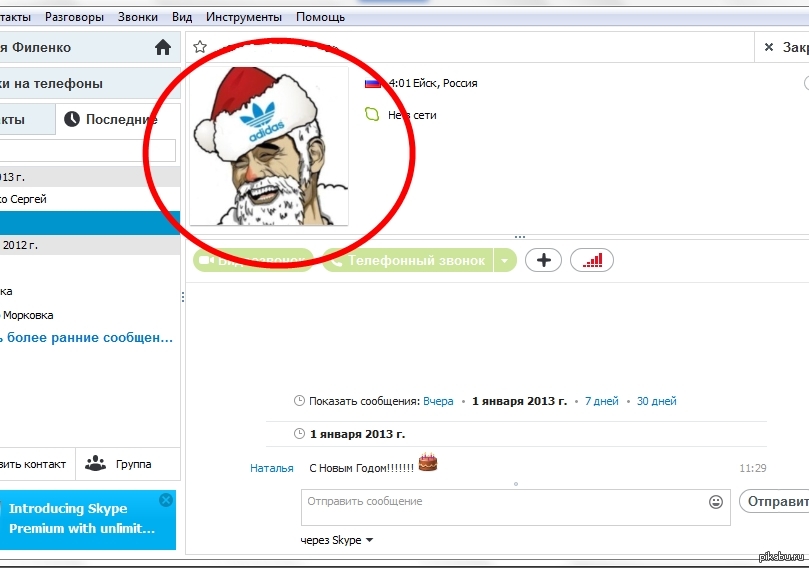Click the Отправить сообщение input field
The width and height of the screenshot is (809, 568).
point(516,508)
